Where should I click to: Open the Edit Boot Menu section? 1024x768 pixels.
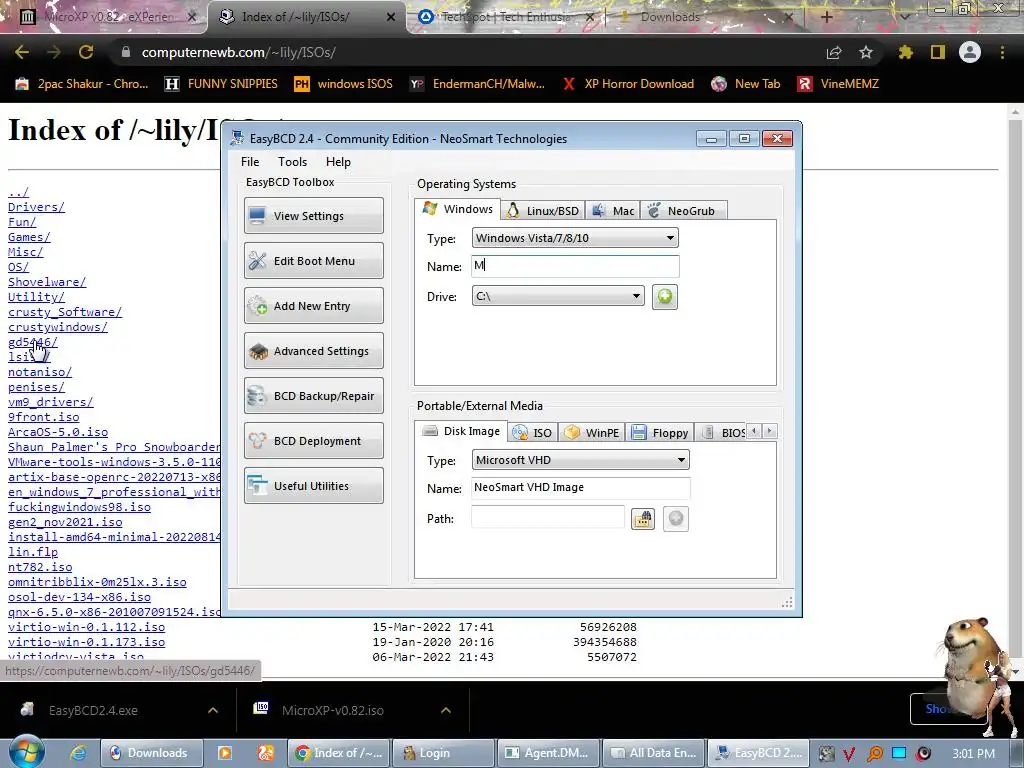click(x=313, y=261)
